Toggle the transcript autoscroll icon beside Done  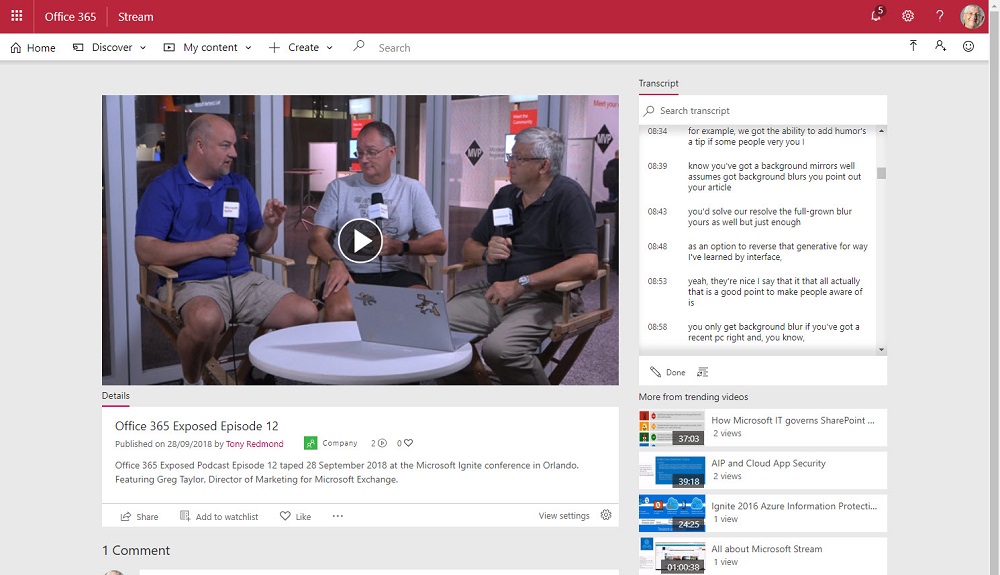[x=702, y=372]
